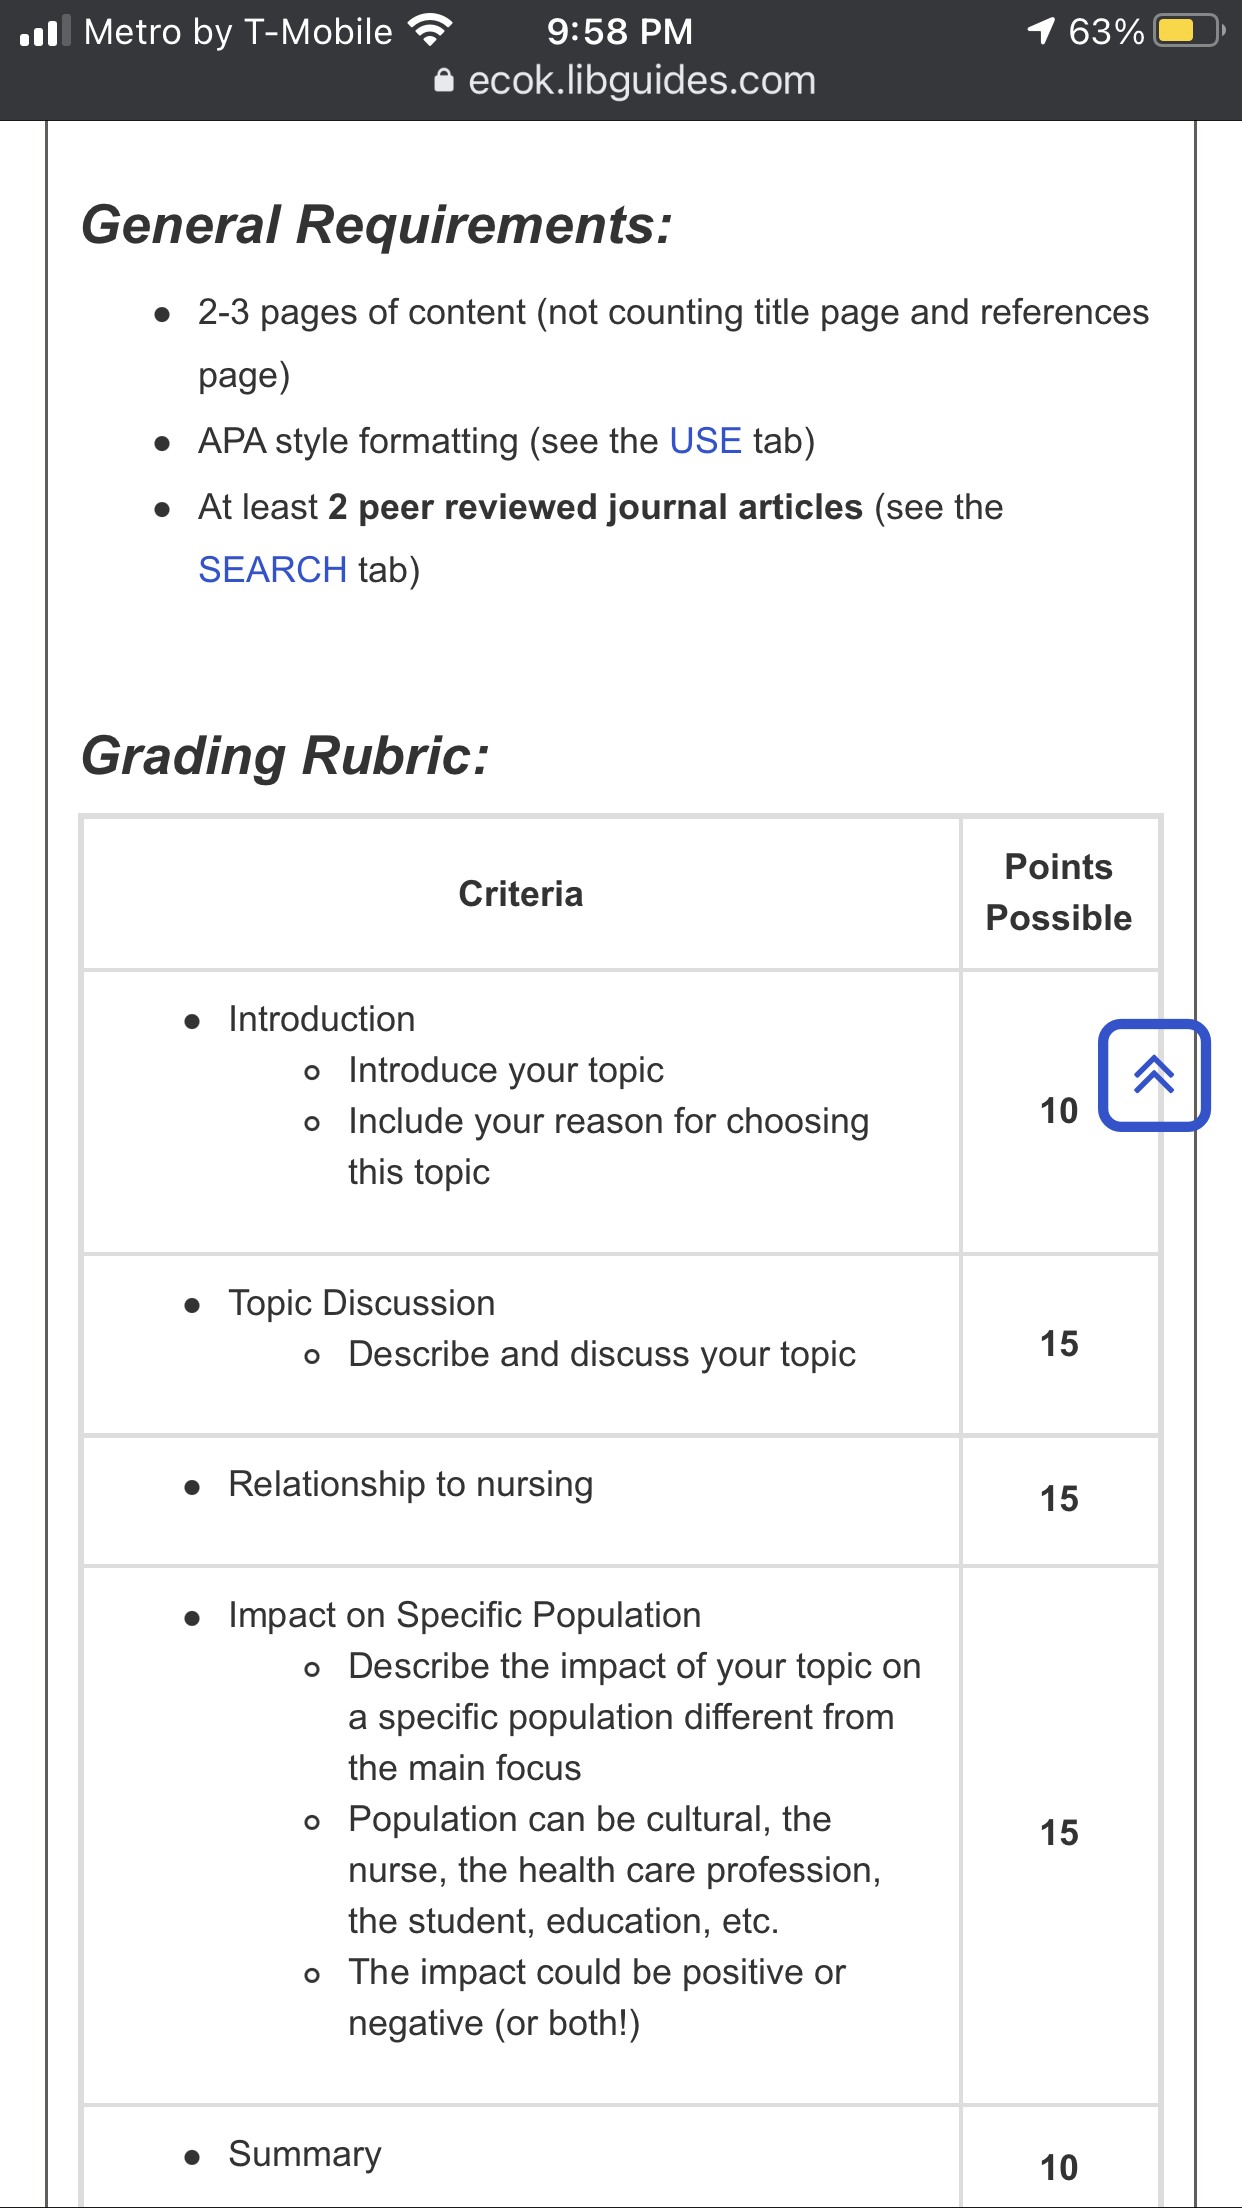
Task: Tap the battery icon in status bar
Action: (1189, 31)
